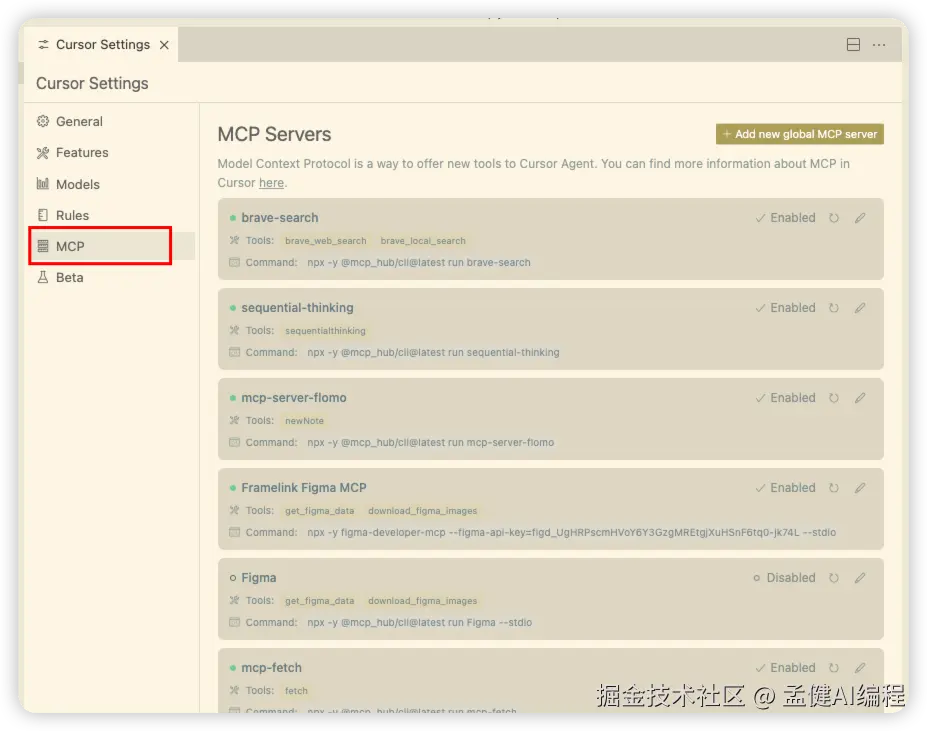This screenshot has width=927, height=731.
Task: Toggle Enabled status of Framelink Figma MCP
Action: tap(785, 487)
